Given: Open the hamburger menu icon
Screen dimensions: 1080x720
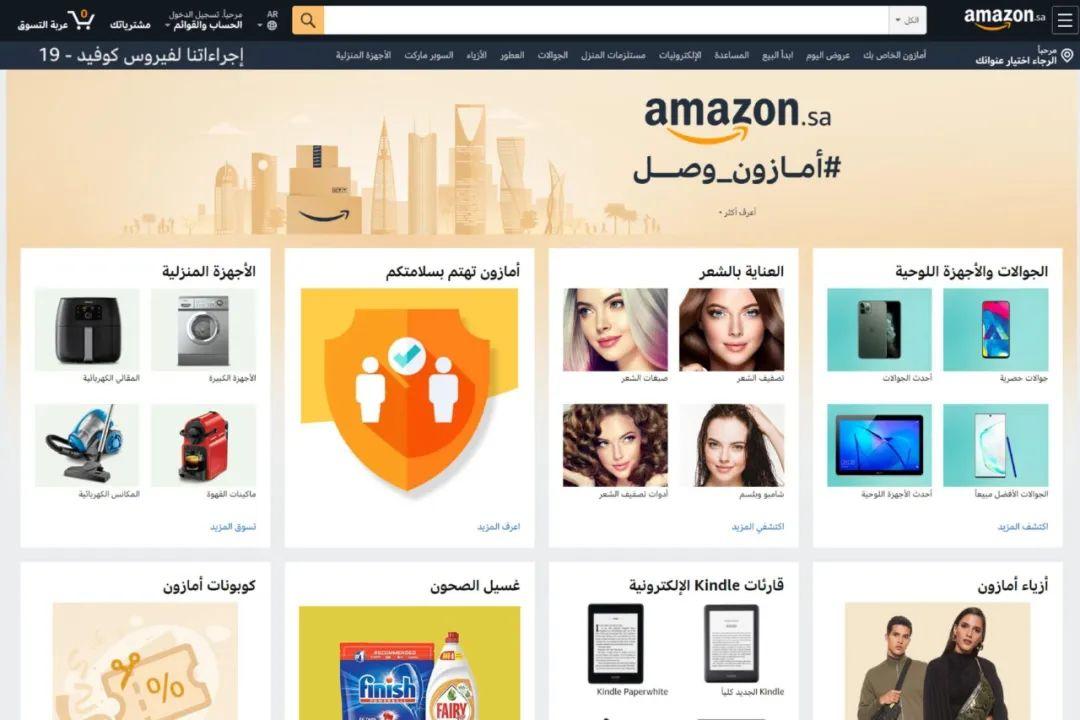Looking at the screenshot, I should 1065,21.
